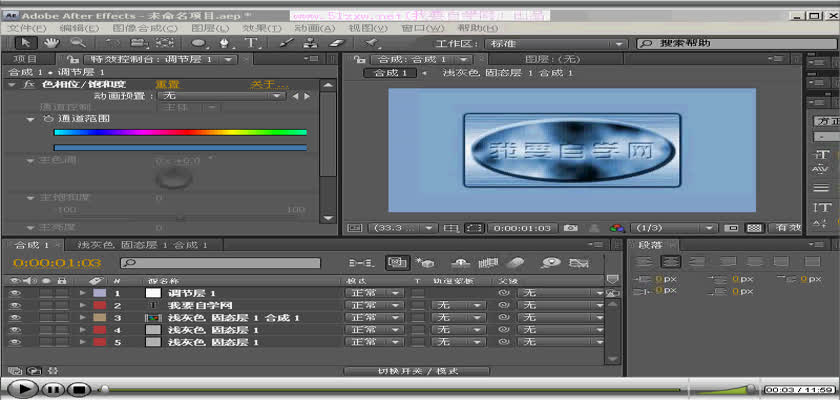Click the video player stop button

pos(79,389)
